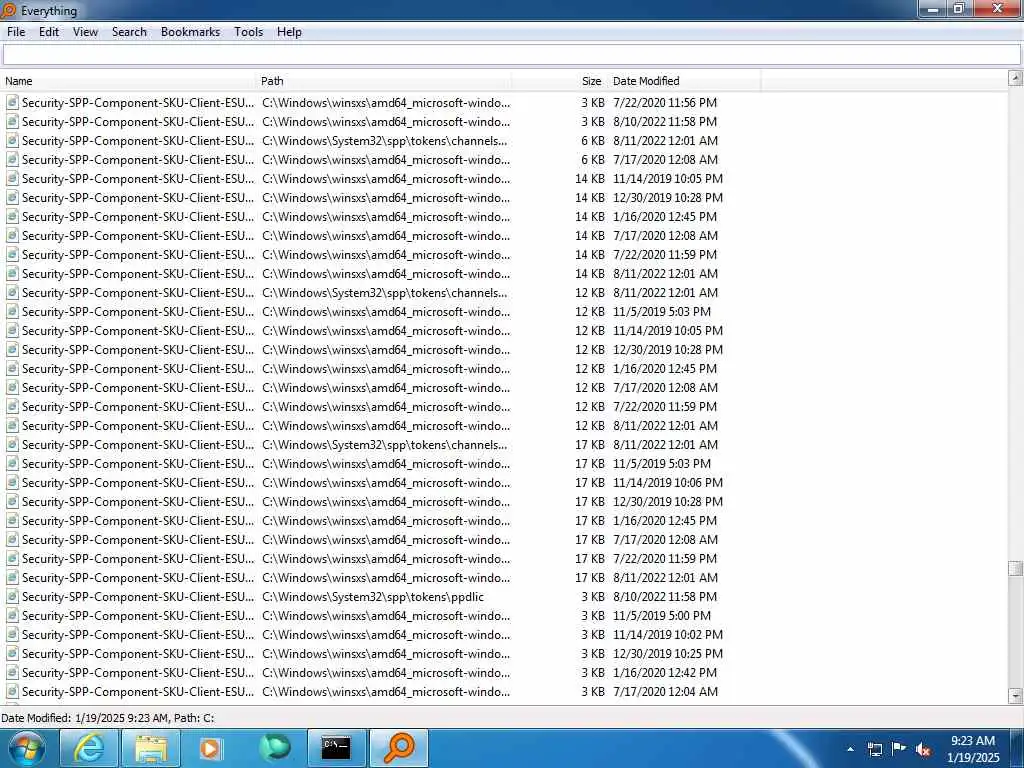
Task: Open the View menu
Action: [85, 32]
